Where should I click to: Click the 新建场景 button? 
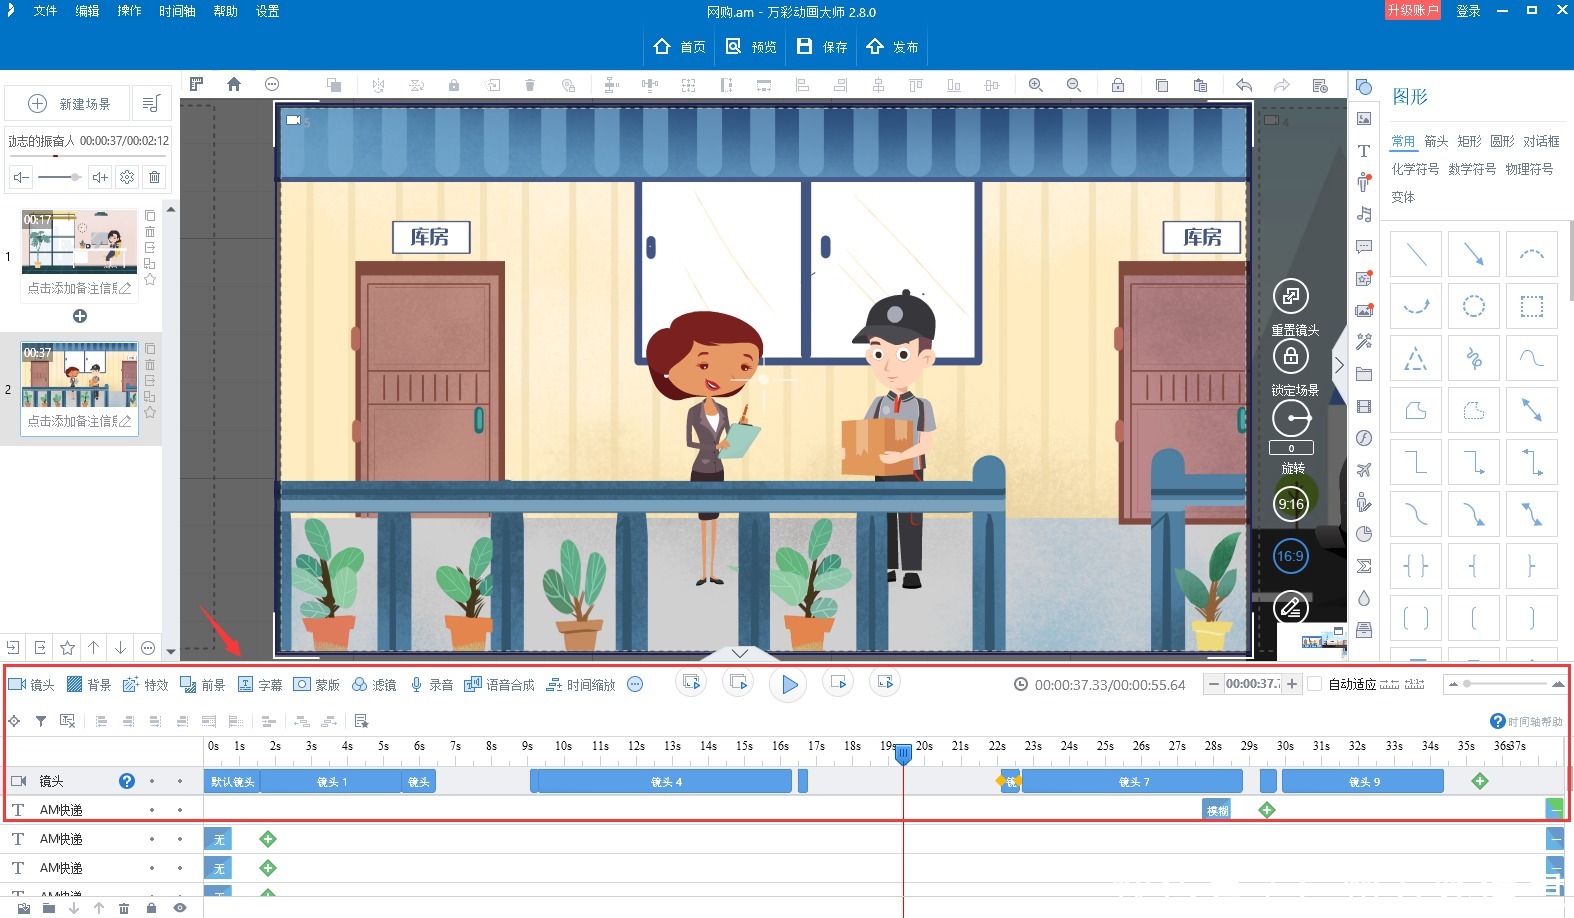pos(69,103)
